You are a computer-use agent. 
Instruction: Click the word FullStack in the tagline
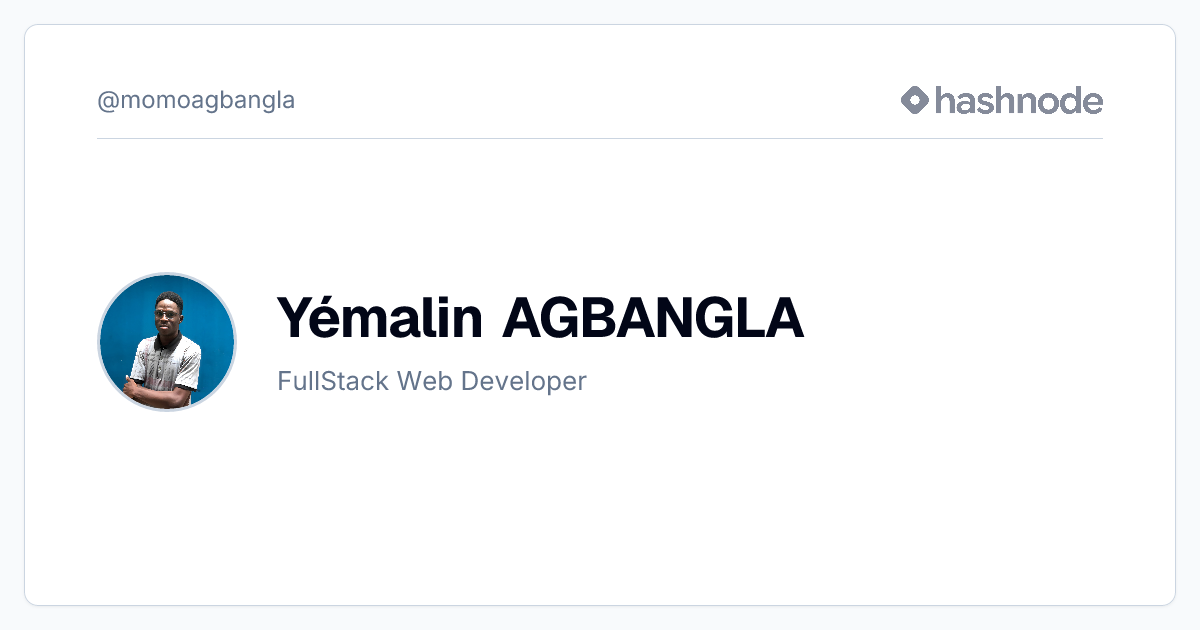(x=333, y=381)
